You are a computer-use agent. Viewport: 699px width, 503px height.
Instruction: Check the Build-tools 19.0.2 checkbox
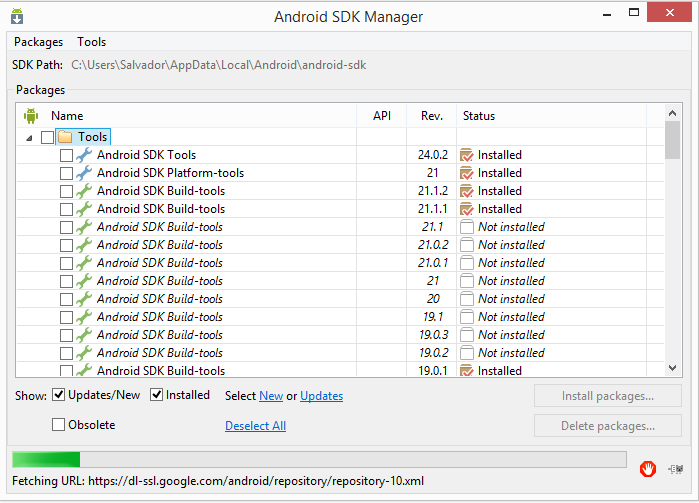pos(66,353)
